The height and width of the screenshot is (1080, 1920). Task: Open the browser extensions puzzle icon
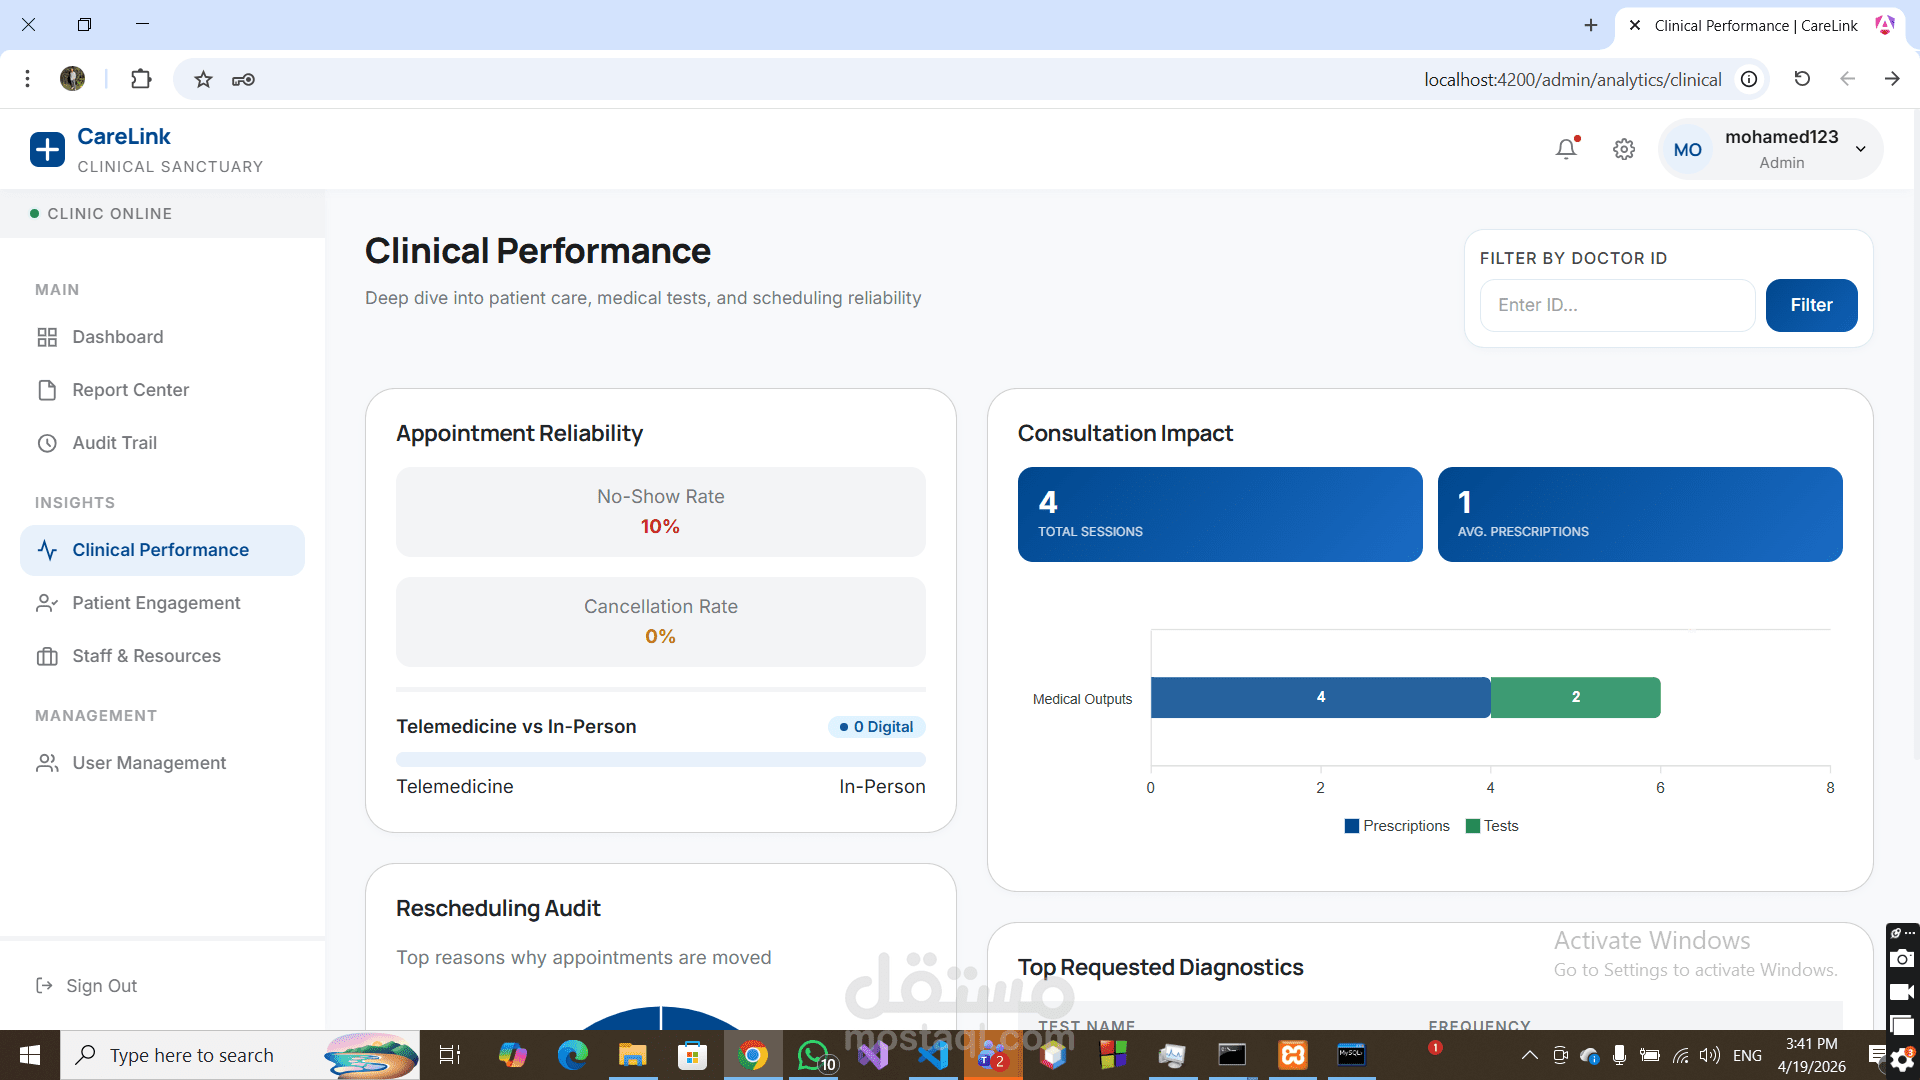tap(141, 79)
